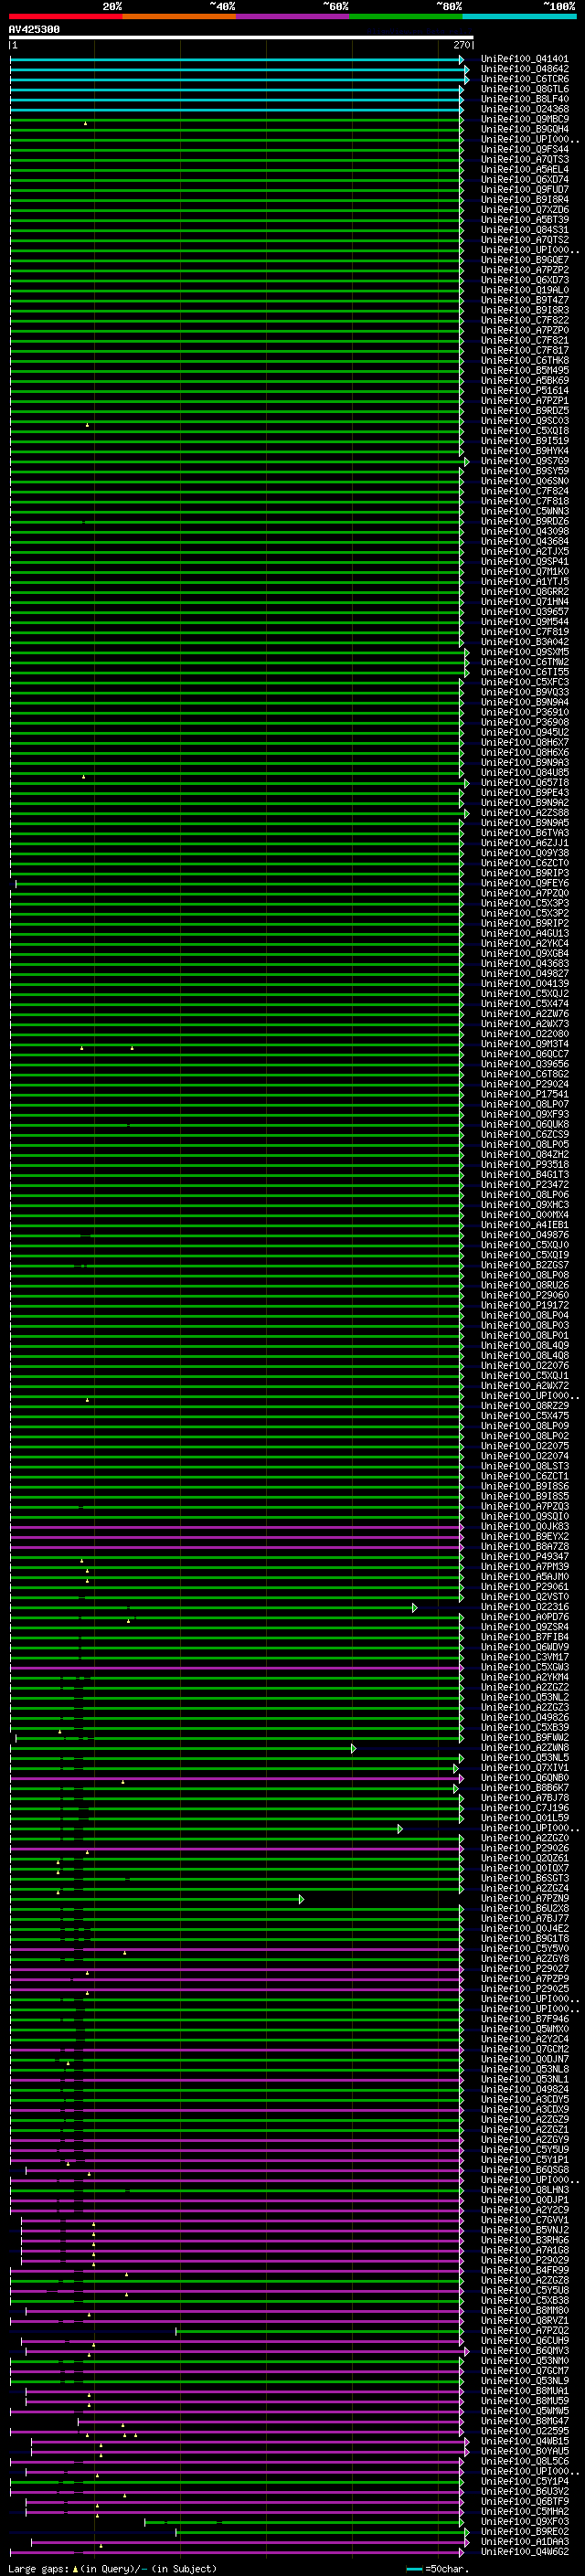
Task: Select the cyan alignment bar for UniRef100_Q41401
Action: (237, 60)
